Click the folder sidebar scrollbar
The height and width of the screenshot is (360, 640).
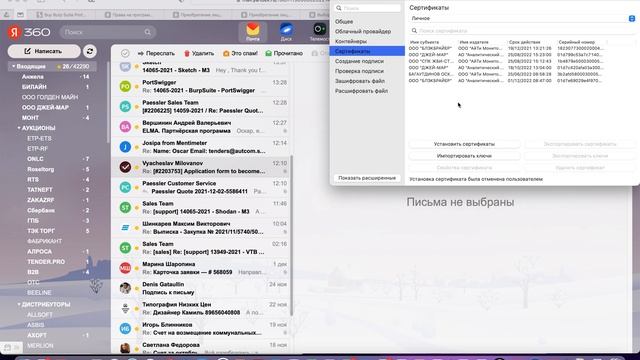108,102
